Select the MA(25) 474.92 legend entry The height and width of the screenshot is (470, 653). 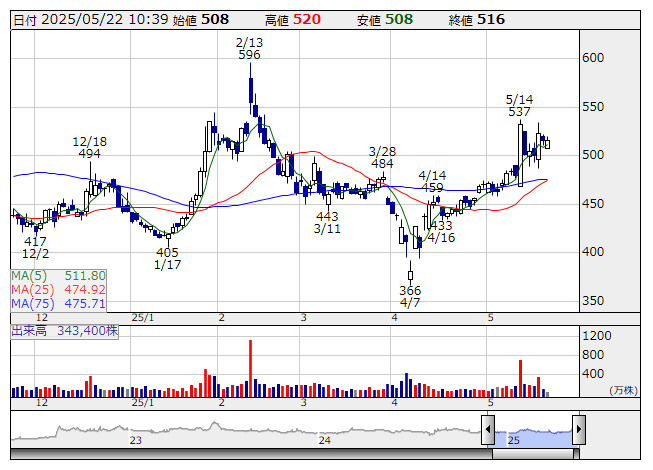[58, 289]
